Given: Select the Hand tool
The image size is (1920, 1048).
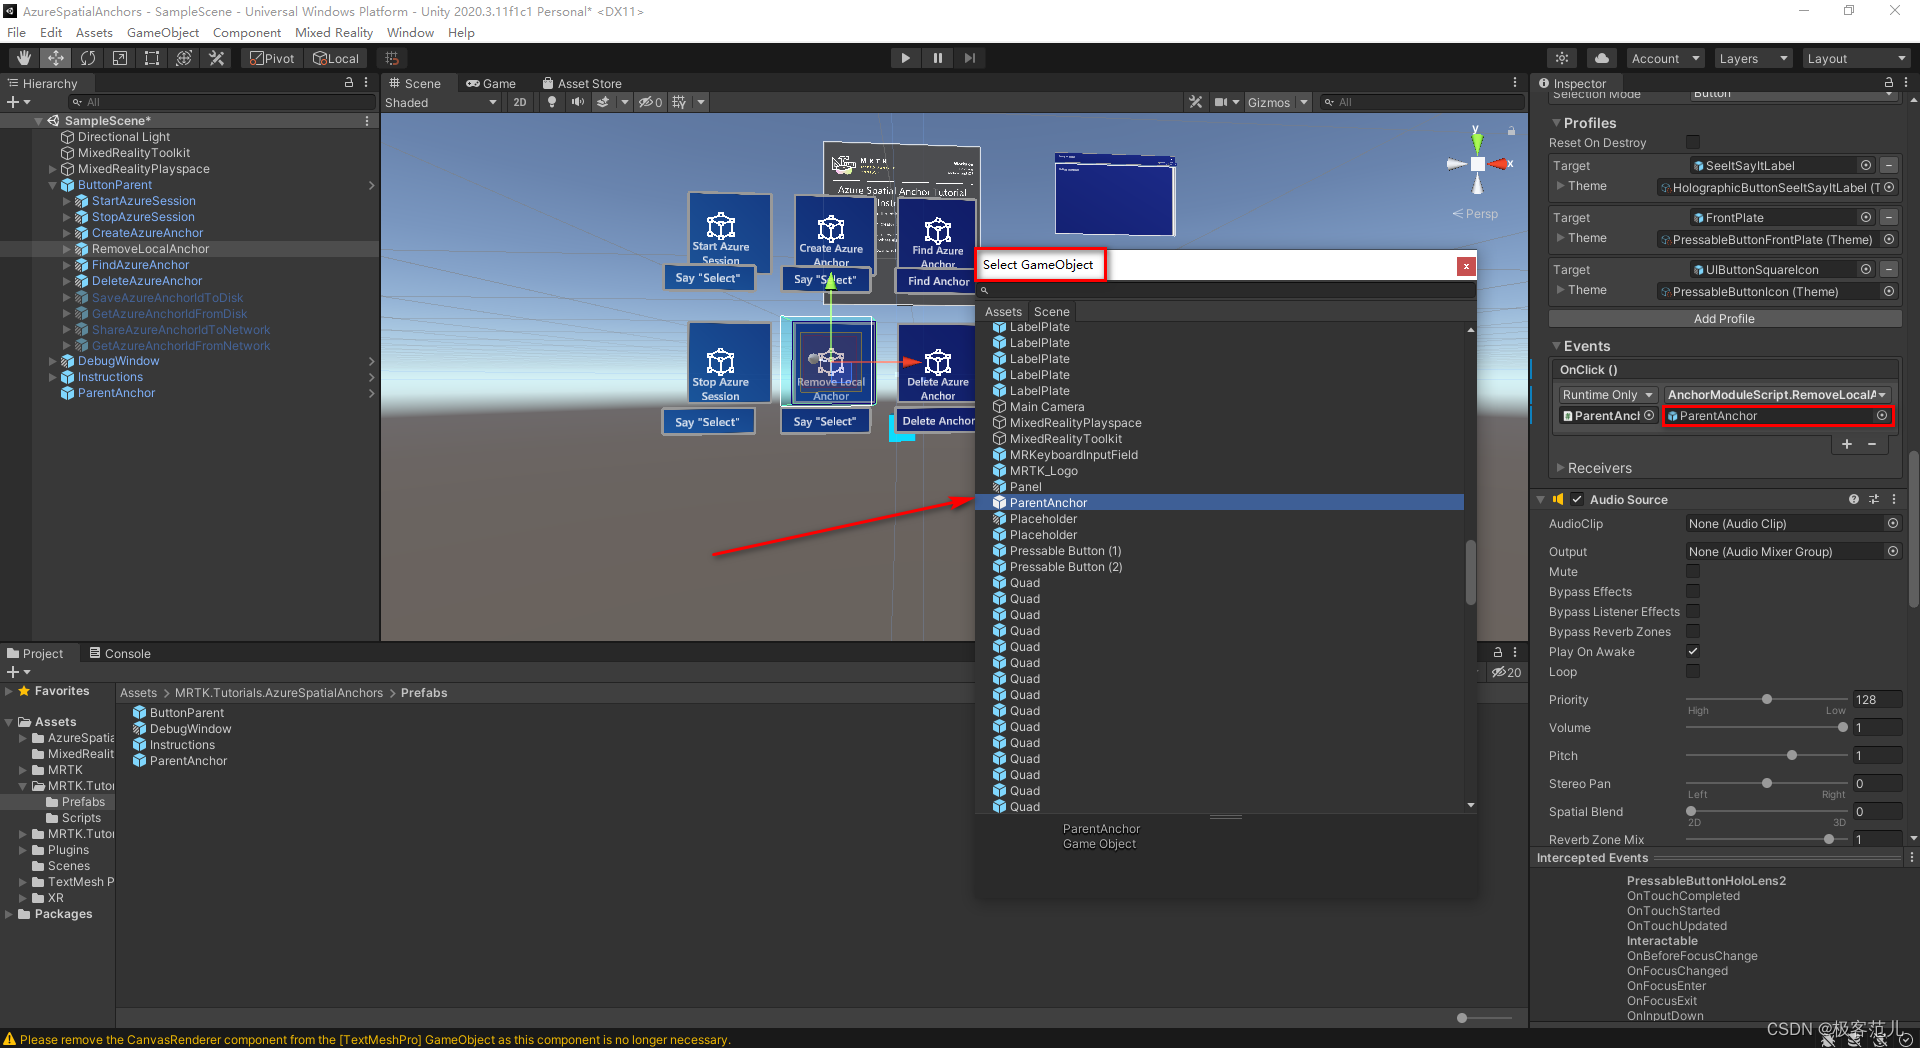Looking at the screenshot, I should click(23, 58).
